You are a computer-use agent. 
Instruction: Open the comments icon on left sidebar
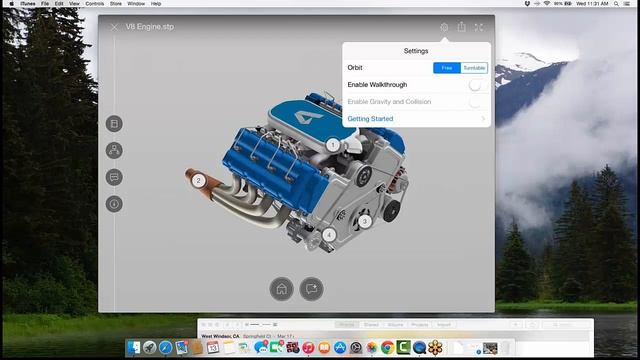coord(114,177)
